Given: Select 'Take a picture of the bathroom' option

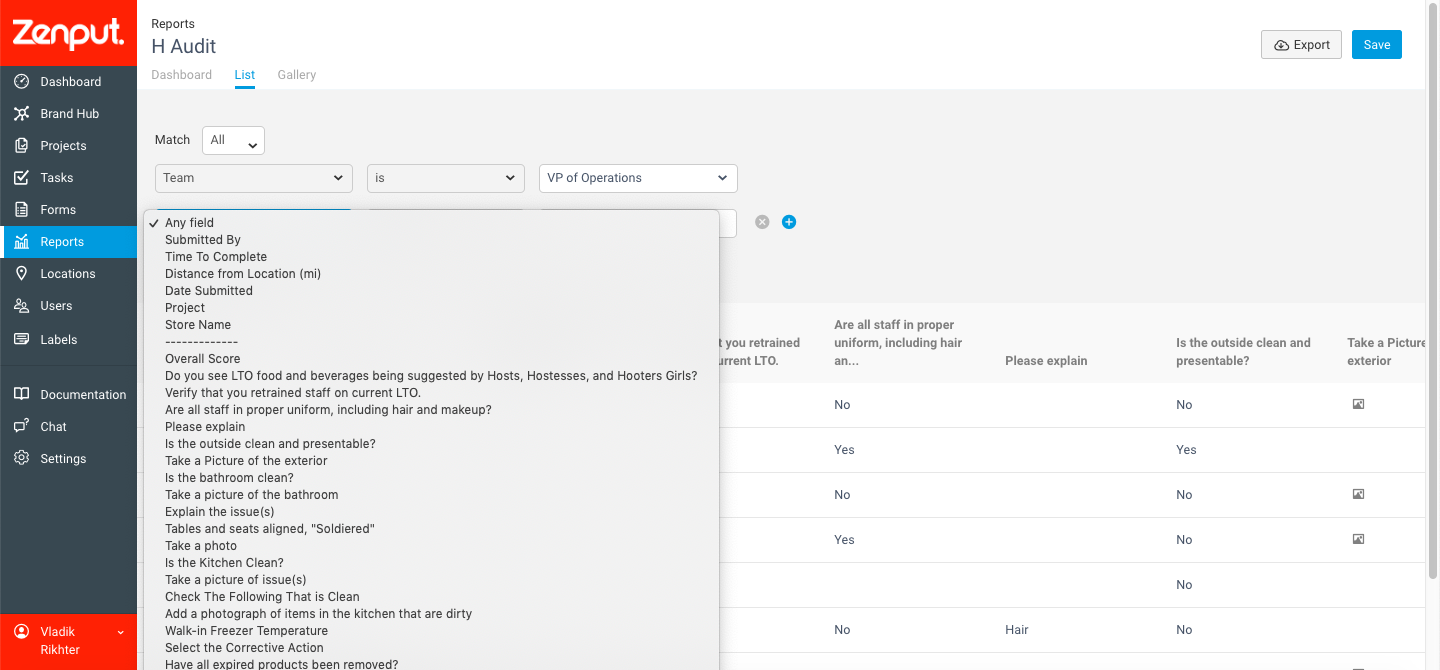Looking at the screenshot, I should tap(431, 495).
